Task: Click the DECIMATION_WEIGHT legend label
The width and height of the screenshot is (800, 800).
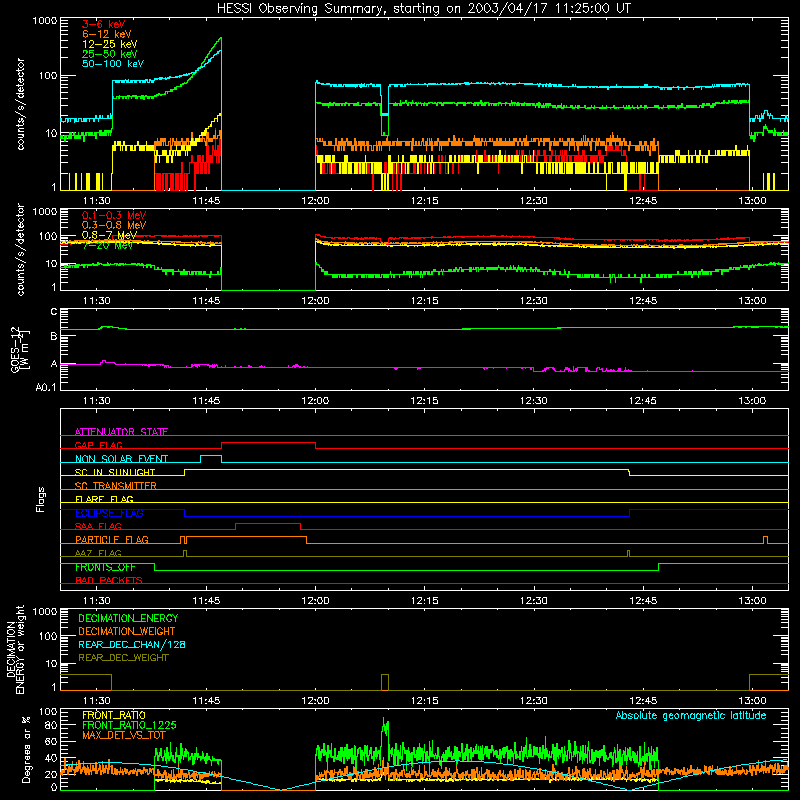Action: coord(127,631)
